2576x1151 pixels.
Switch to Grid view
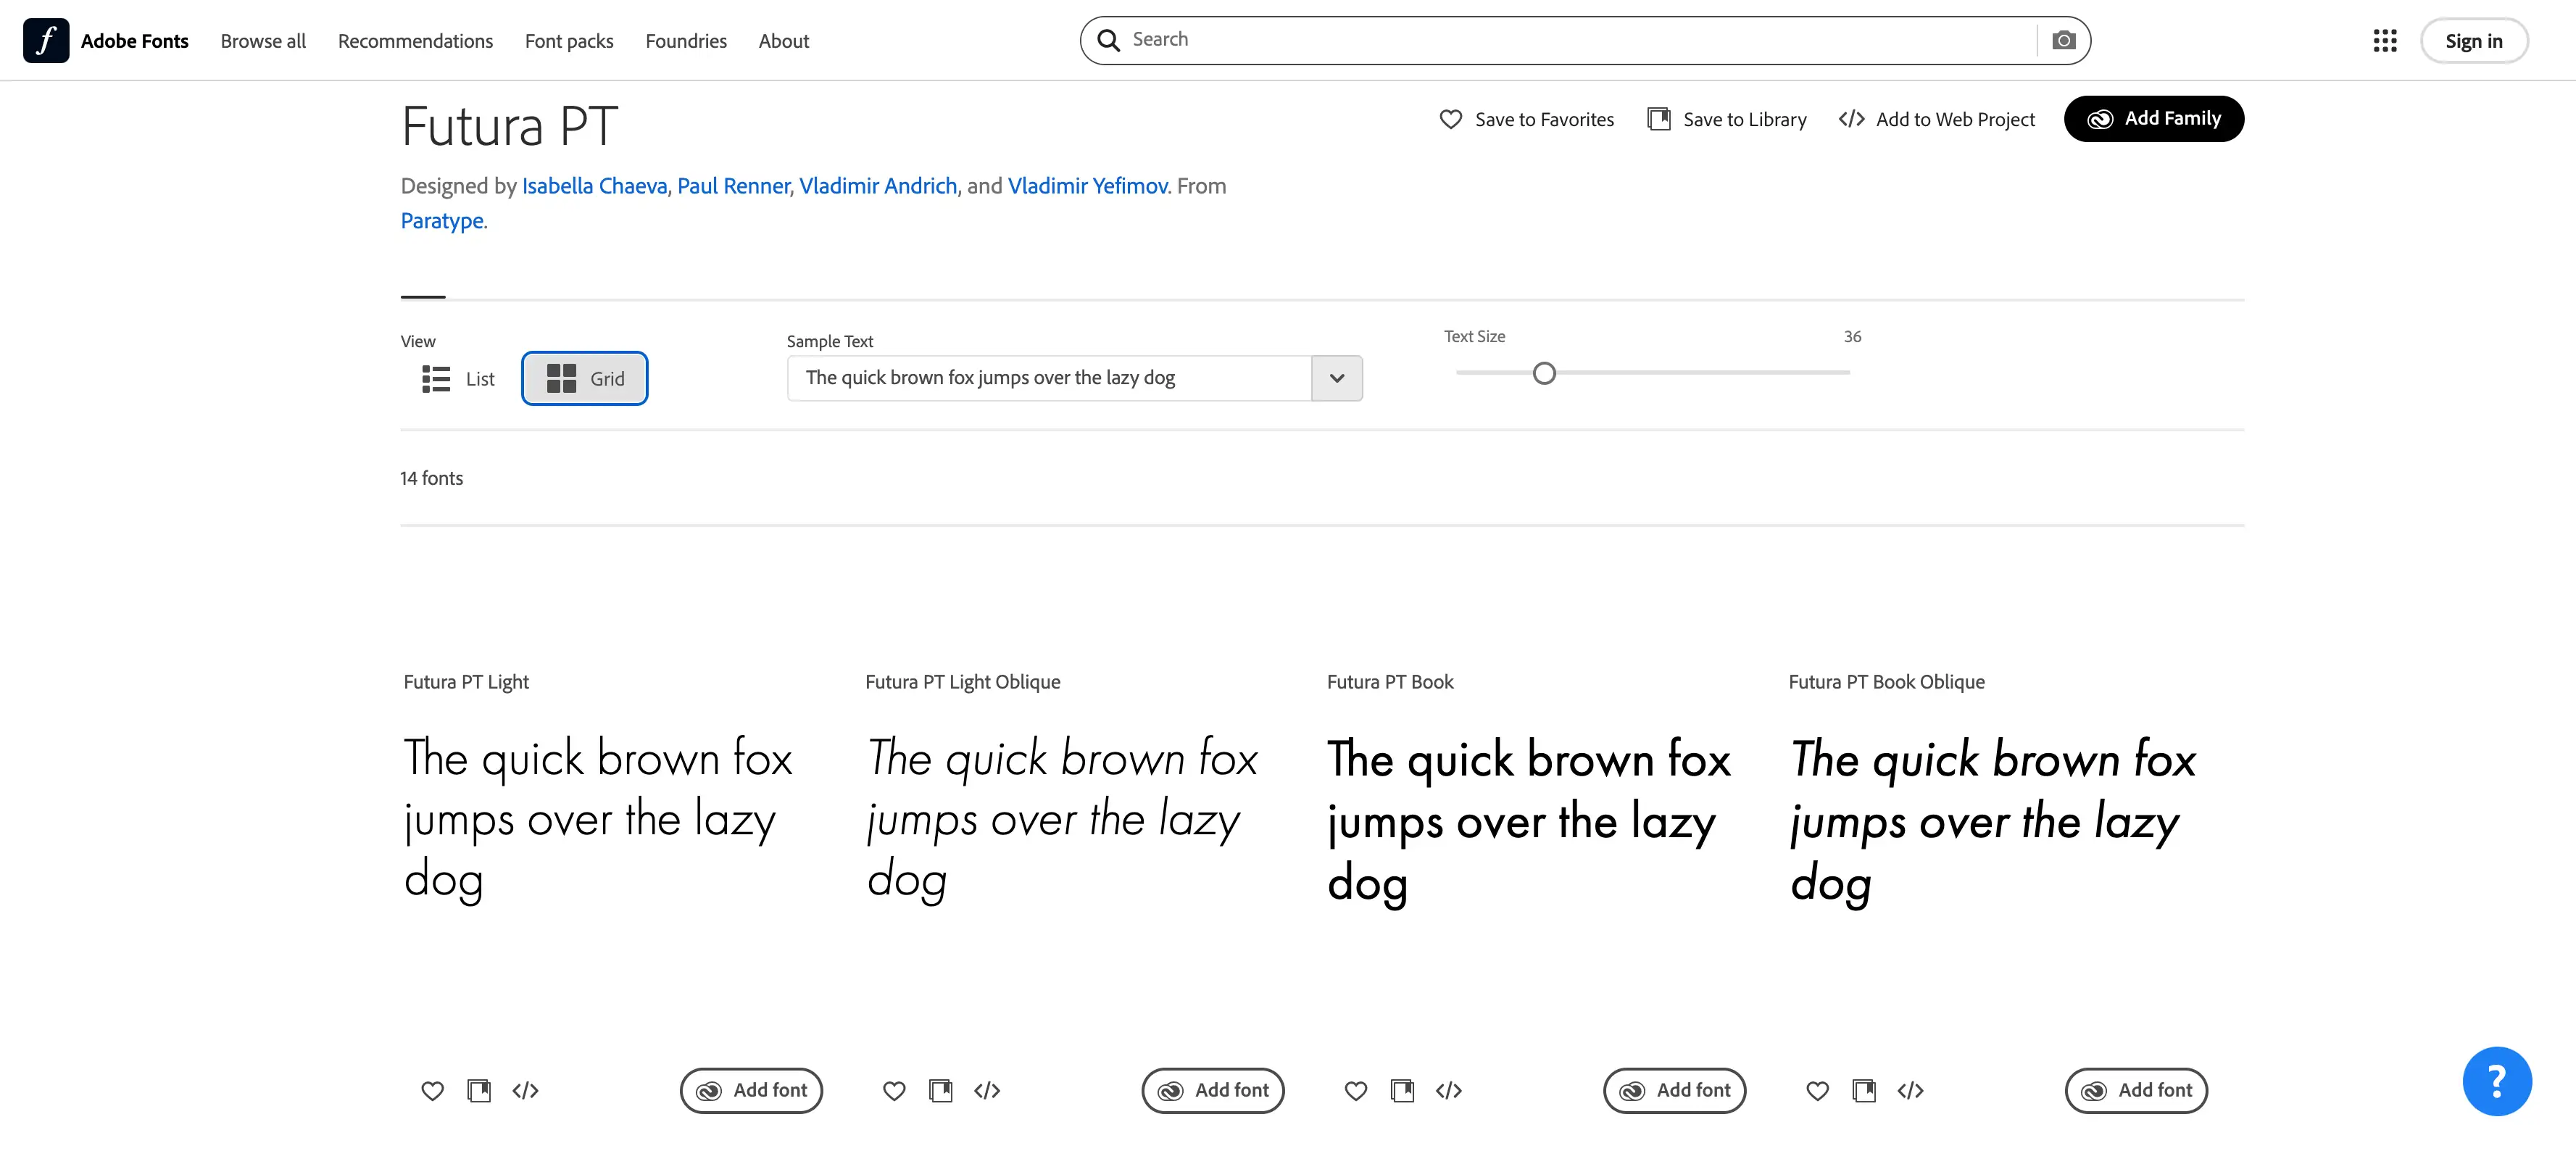pos(585,378)
